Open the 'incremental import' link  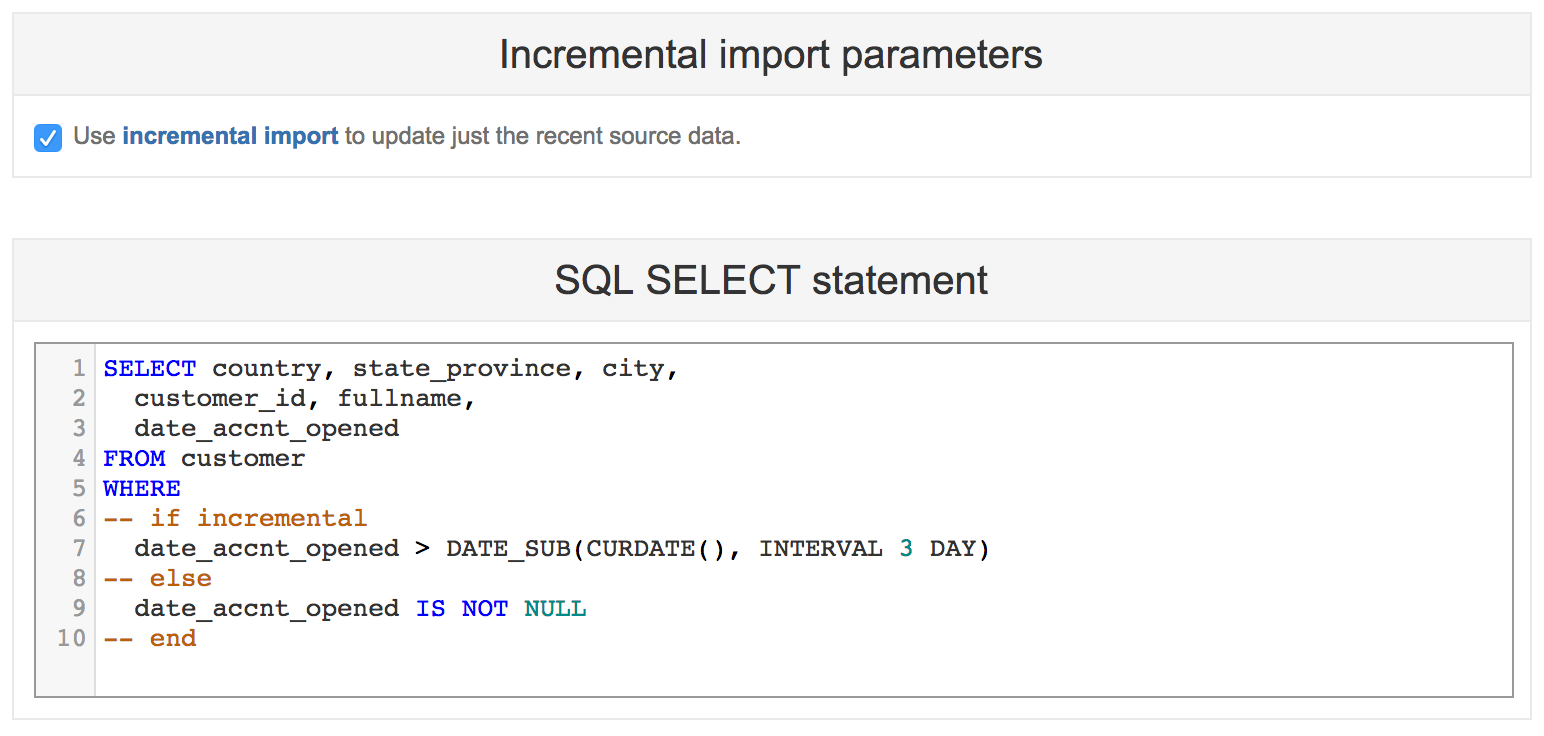click(230, 136)
